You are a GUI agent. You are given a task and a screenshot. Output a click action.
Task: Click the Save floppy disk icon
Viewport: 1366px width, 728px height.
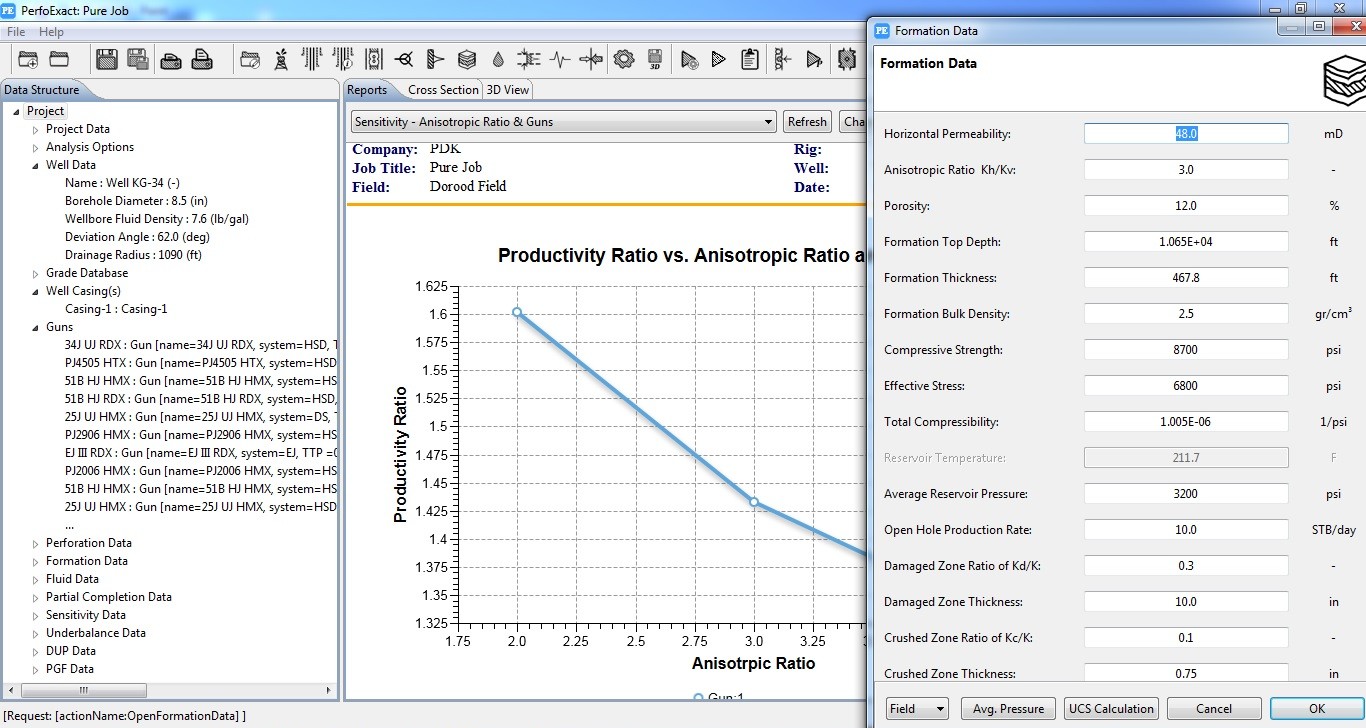pos(106,60)
